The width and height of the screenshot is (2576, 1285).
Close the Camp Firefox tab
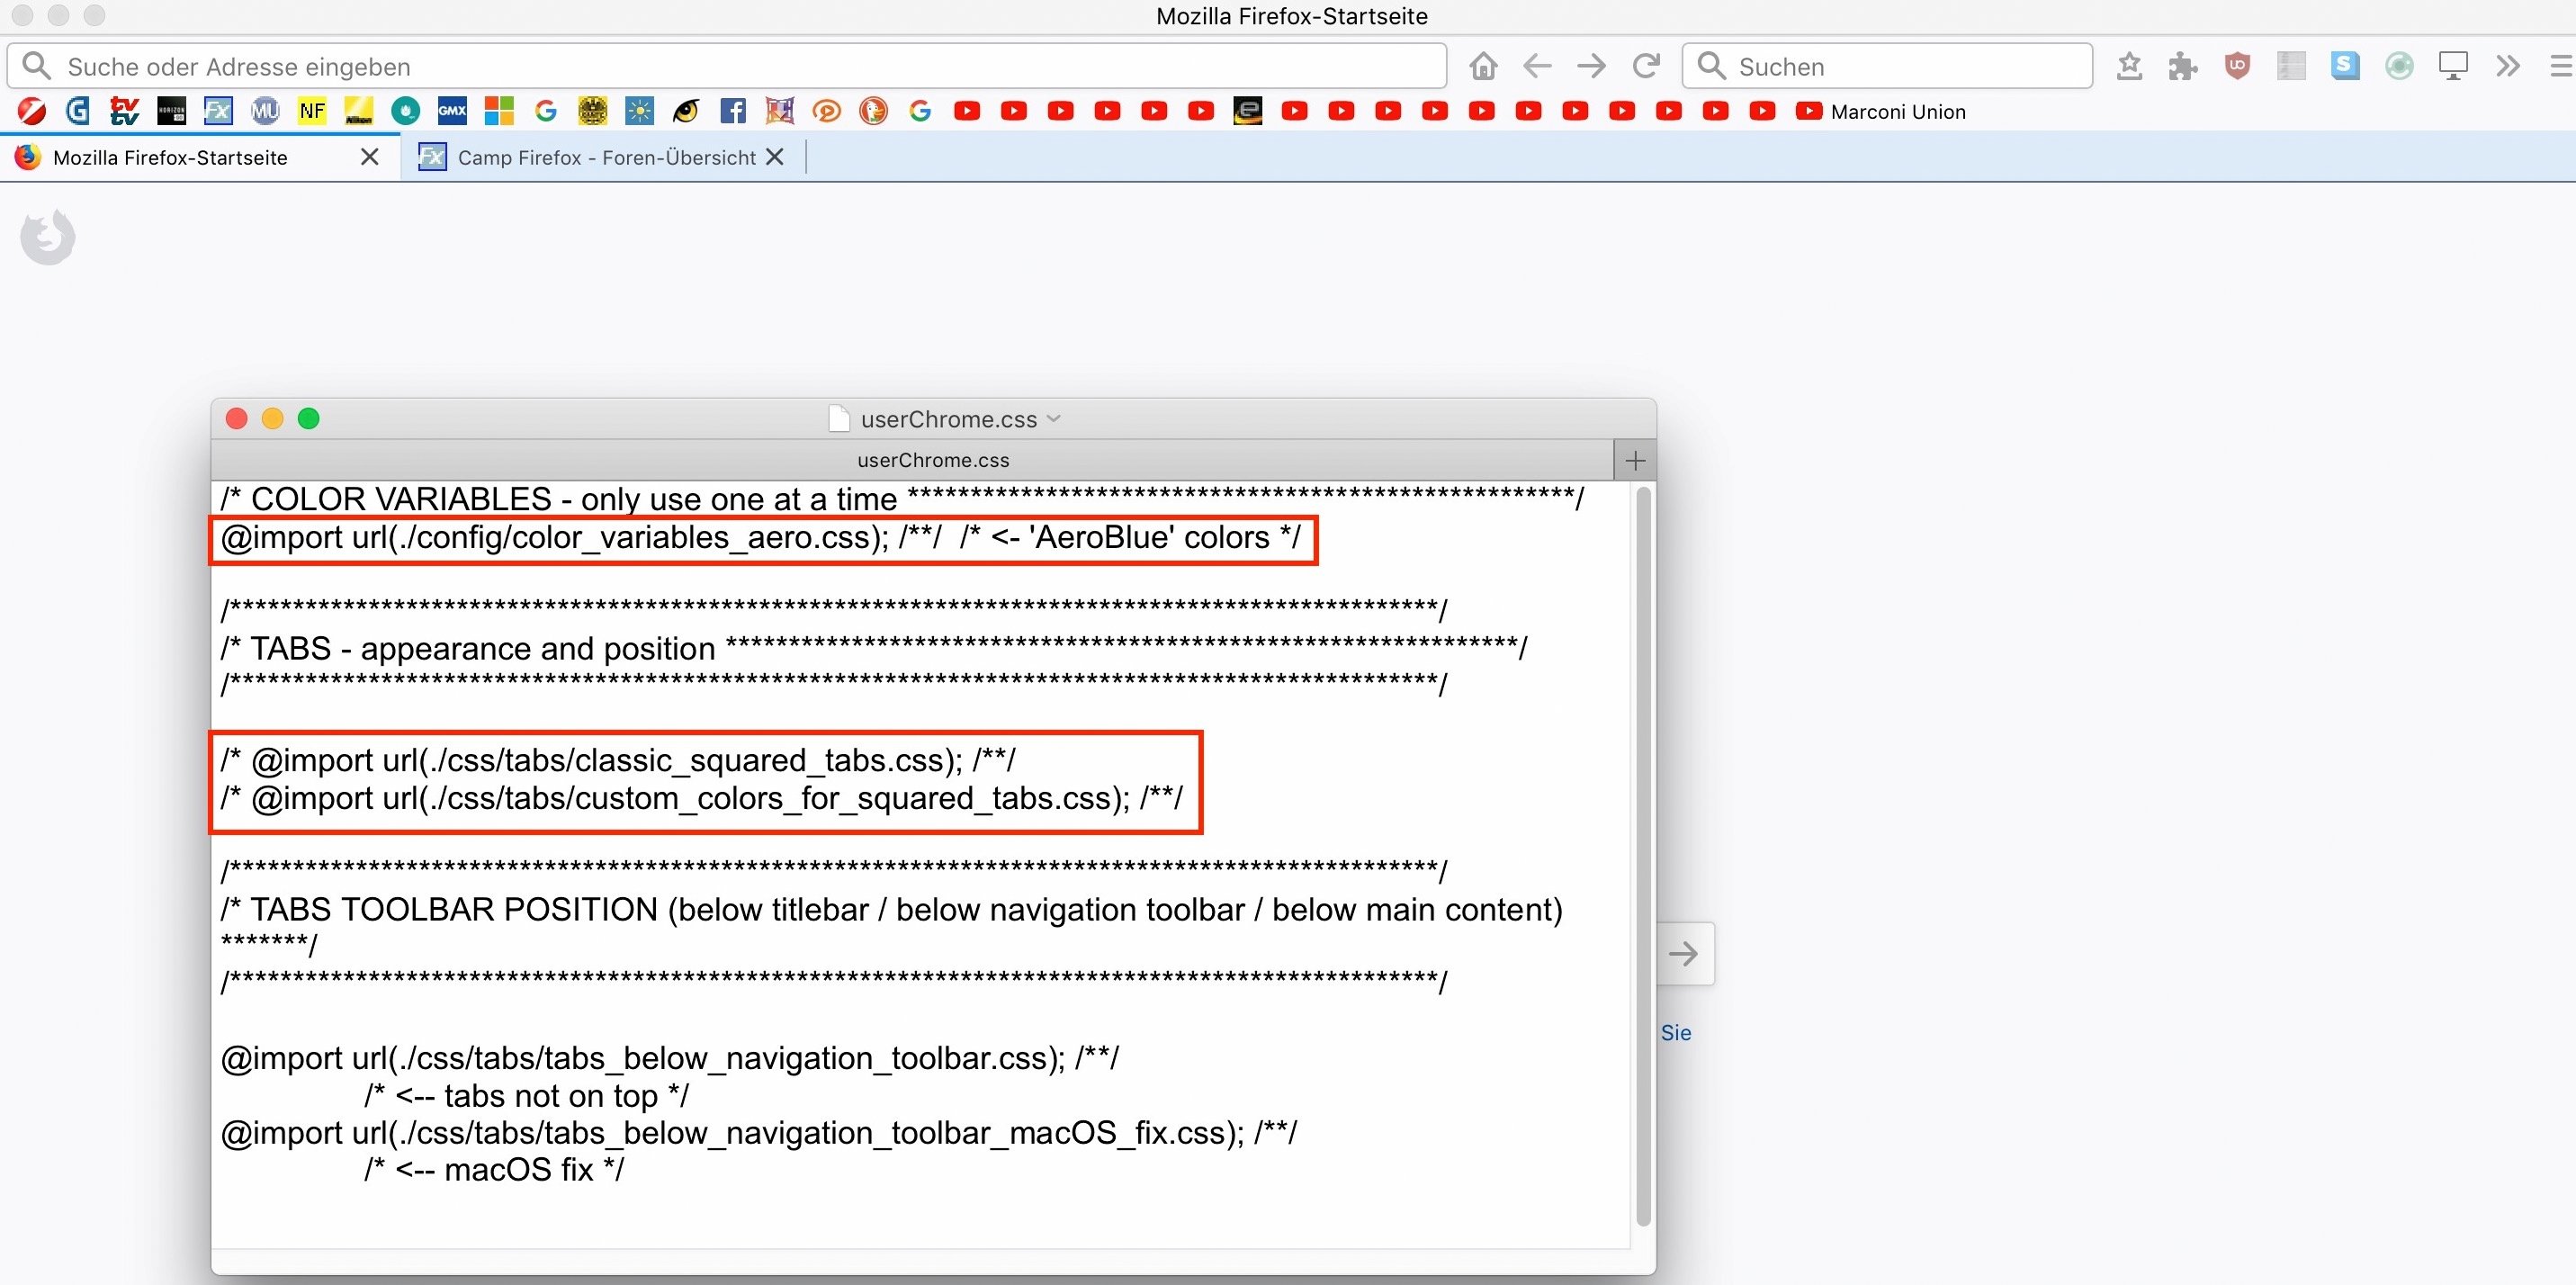click(x=774, y=157)
